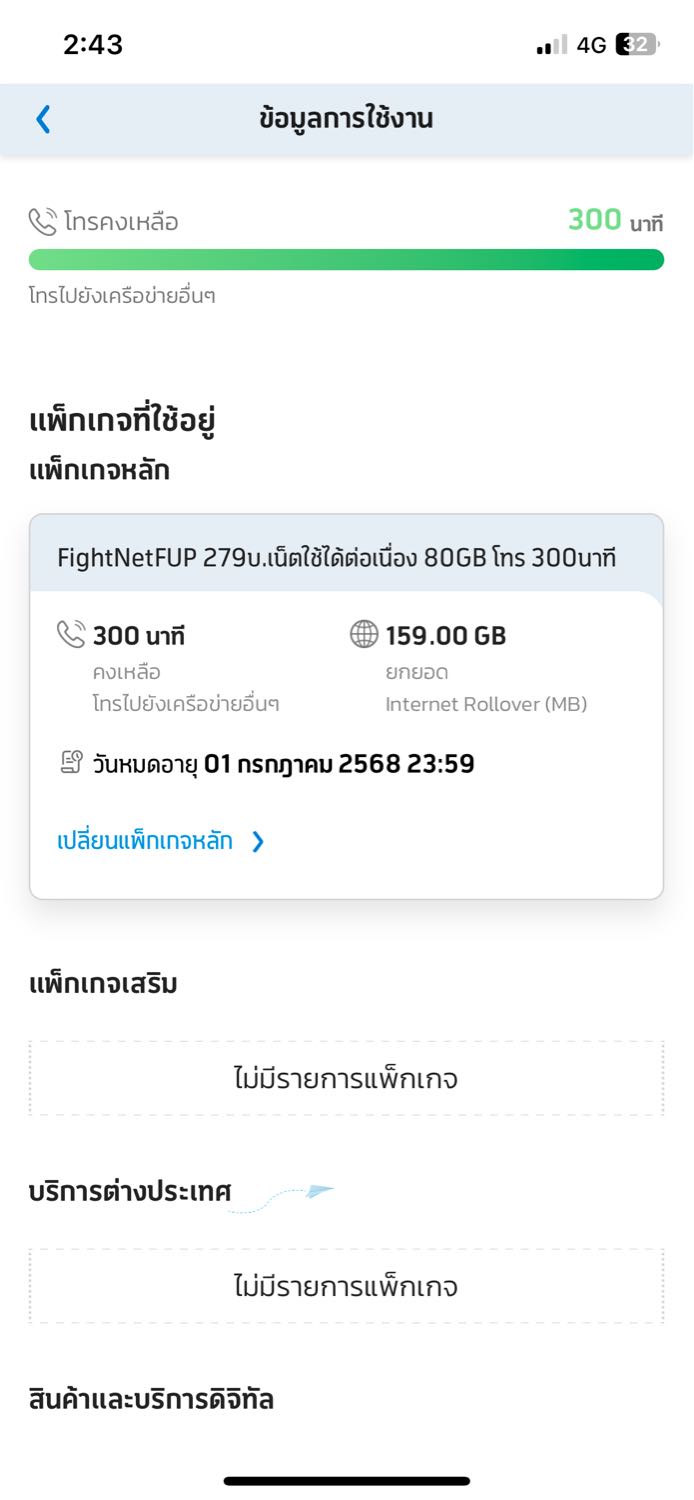694x1500 pixels.
Task: Tap the 159.00 GB rollover data value
Action: (x=446, y=635)
